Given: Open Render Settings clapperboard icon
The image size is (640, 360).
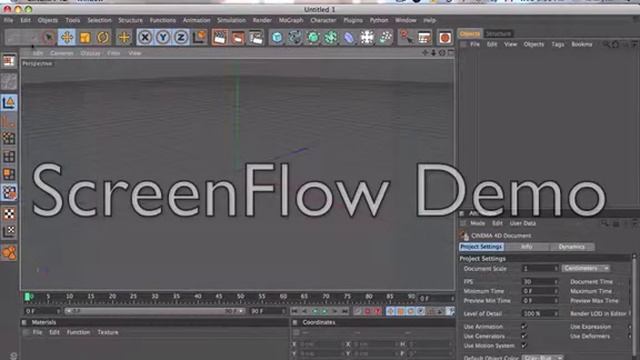Looking at the screenshot, I should (x=256, y=38).
